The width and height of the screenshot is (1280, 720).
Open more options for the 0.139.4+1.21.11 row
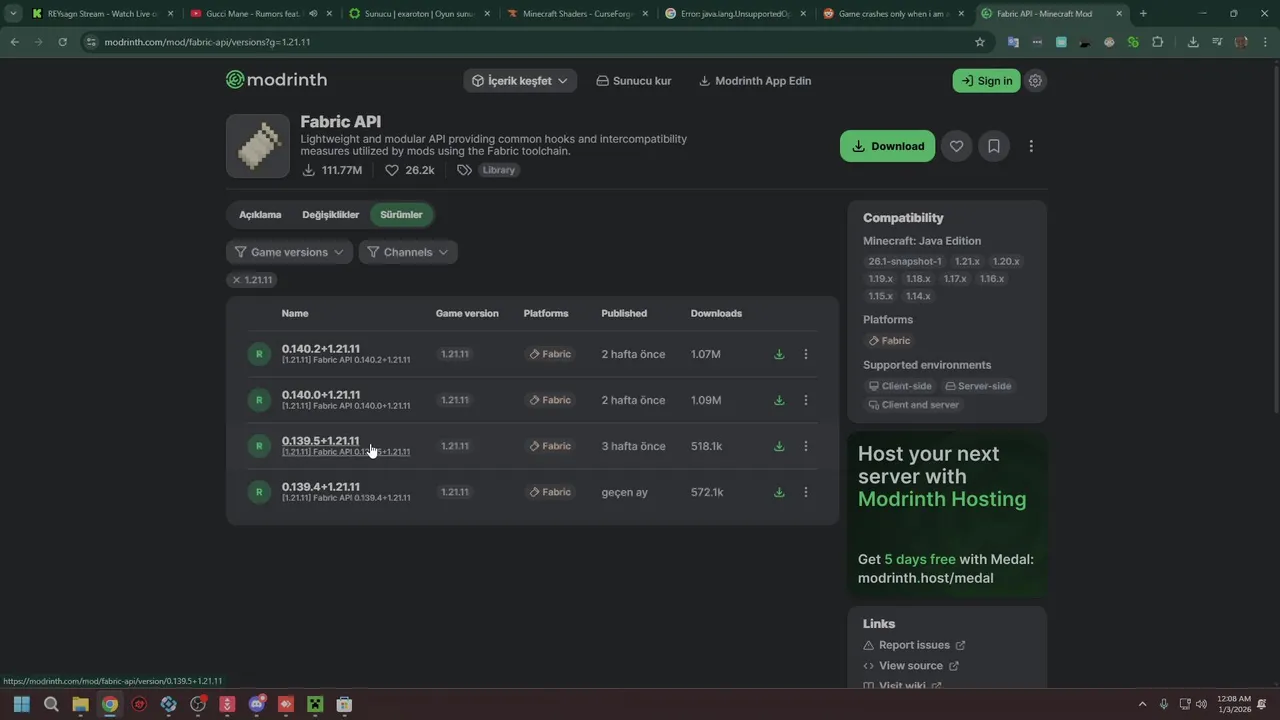(806, 492)
